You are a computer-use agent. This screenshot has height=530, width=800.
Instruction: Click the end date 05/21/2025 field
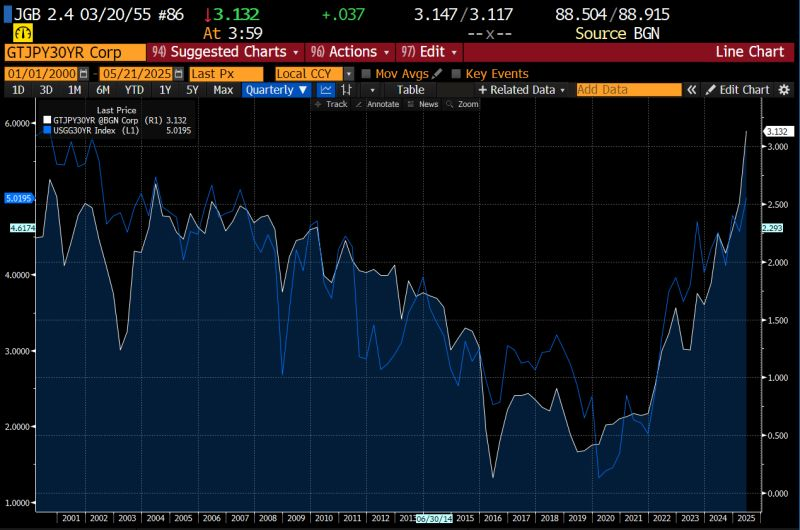[x=136, y=74]
